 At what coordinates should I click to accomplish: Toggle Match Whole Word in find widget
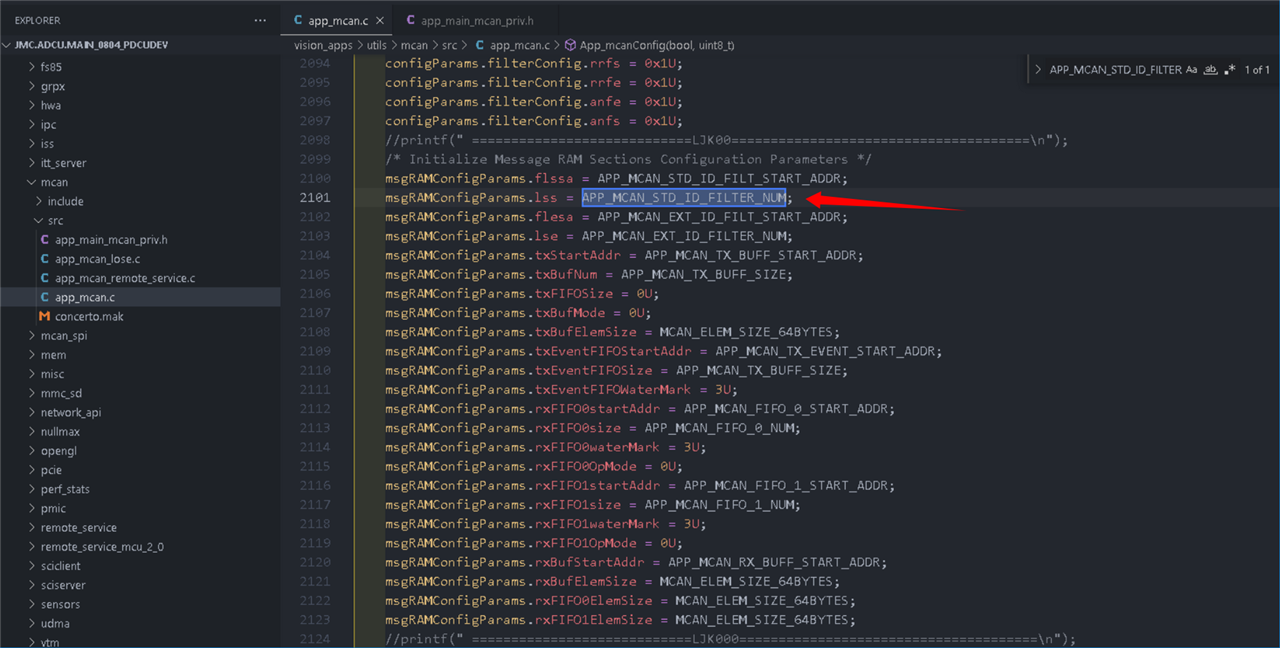click(x=1210, y=70)
